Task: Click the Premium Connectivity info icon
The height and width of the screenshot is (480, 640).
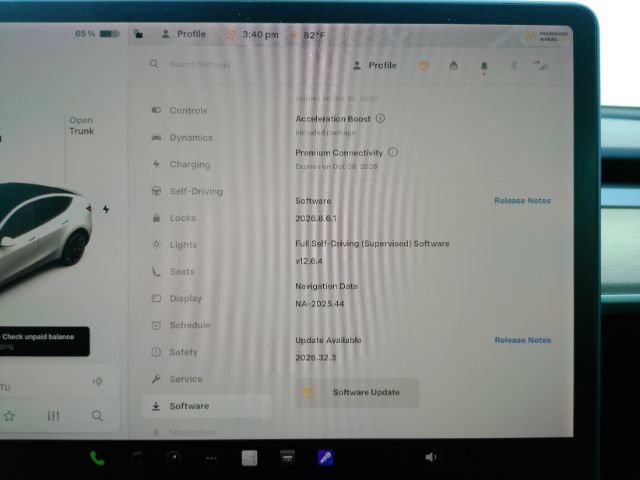Action: [393, 152]
